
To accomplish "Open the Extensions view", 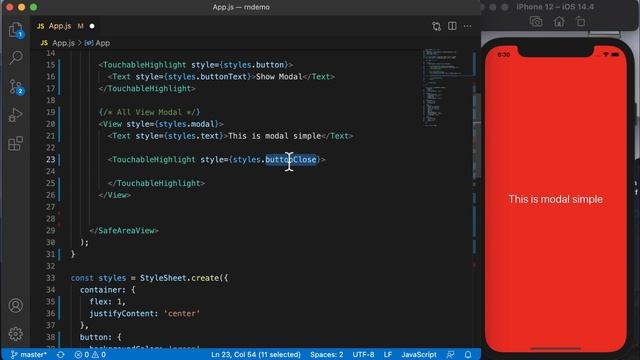I will [16, 144].
